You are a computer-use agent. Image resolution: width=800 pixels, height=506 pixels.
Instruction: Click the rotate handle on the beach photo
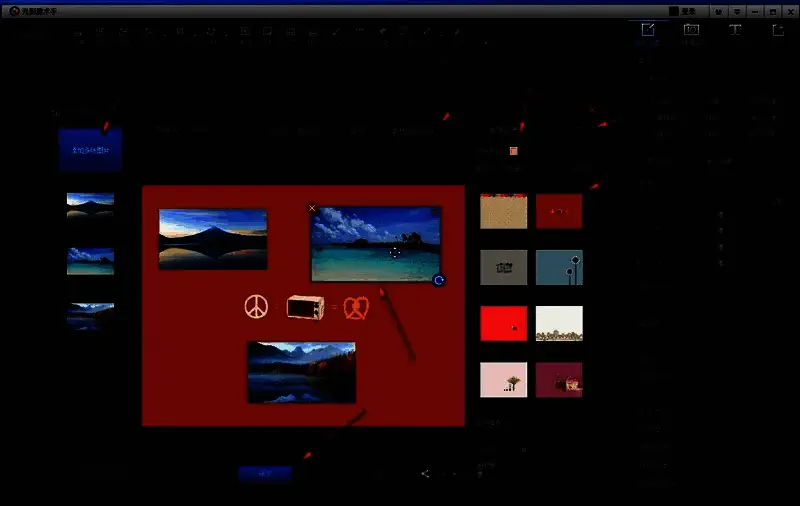pyautogui.click(x=439, y=281)
